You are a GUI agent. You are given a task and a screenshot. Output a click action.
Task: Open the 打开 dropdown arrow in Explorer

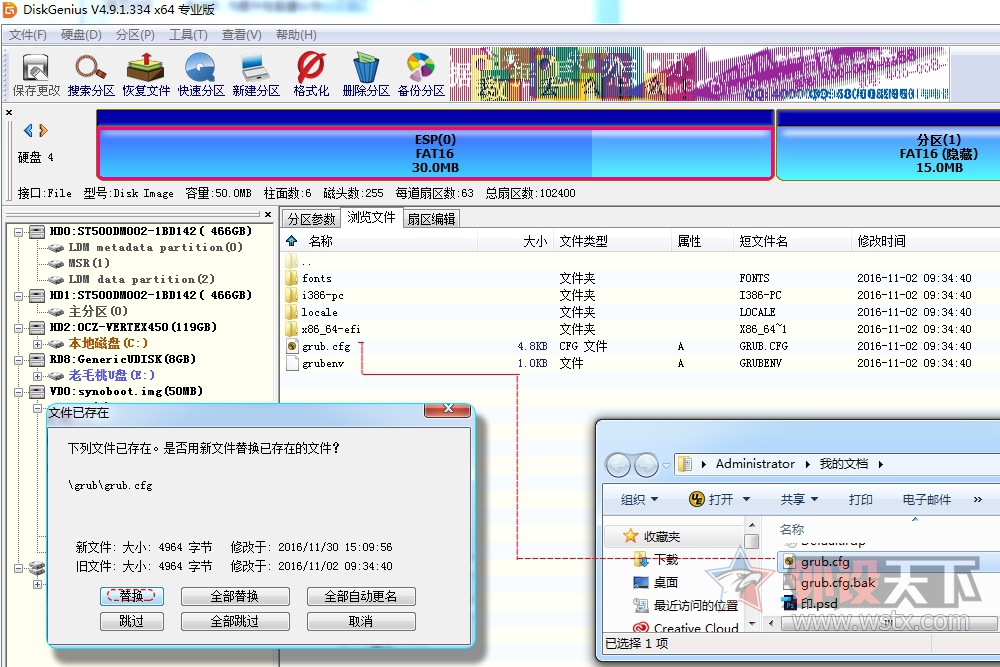(747, 500)
